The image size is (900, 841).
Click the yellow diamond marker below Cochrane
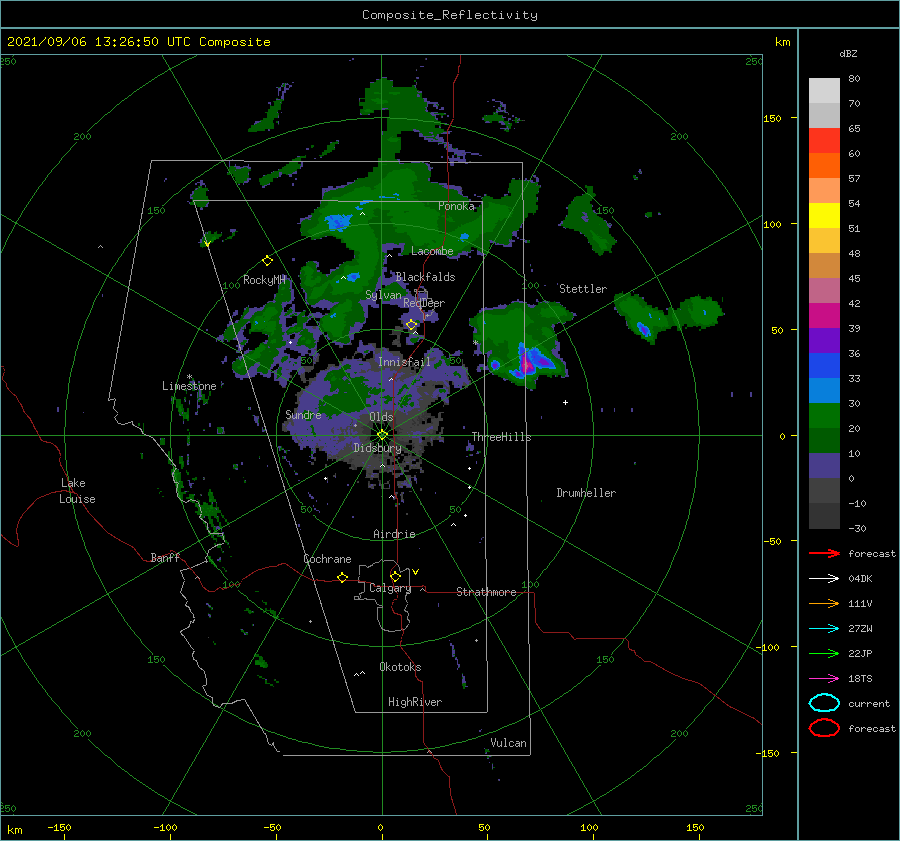click(343, 577)
